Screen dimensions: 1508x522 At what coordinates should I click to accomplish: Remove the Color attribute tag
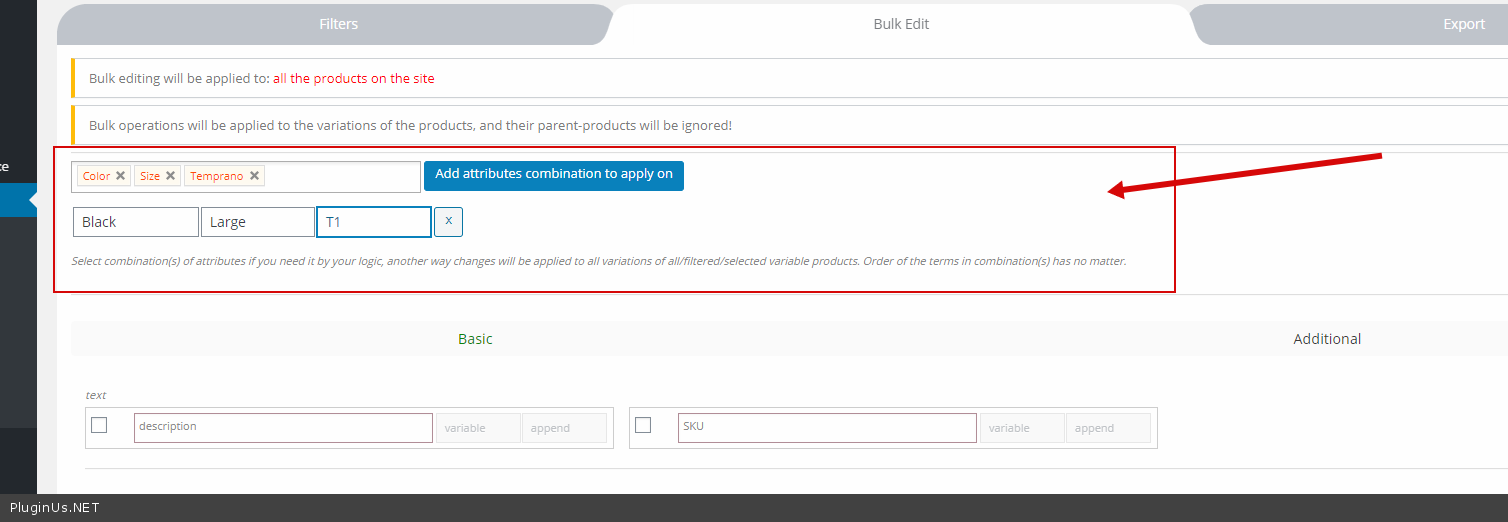coord(121,176)
